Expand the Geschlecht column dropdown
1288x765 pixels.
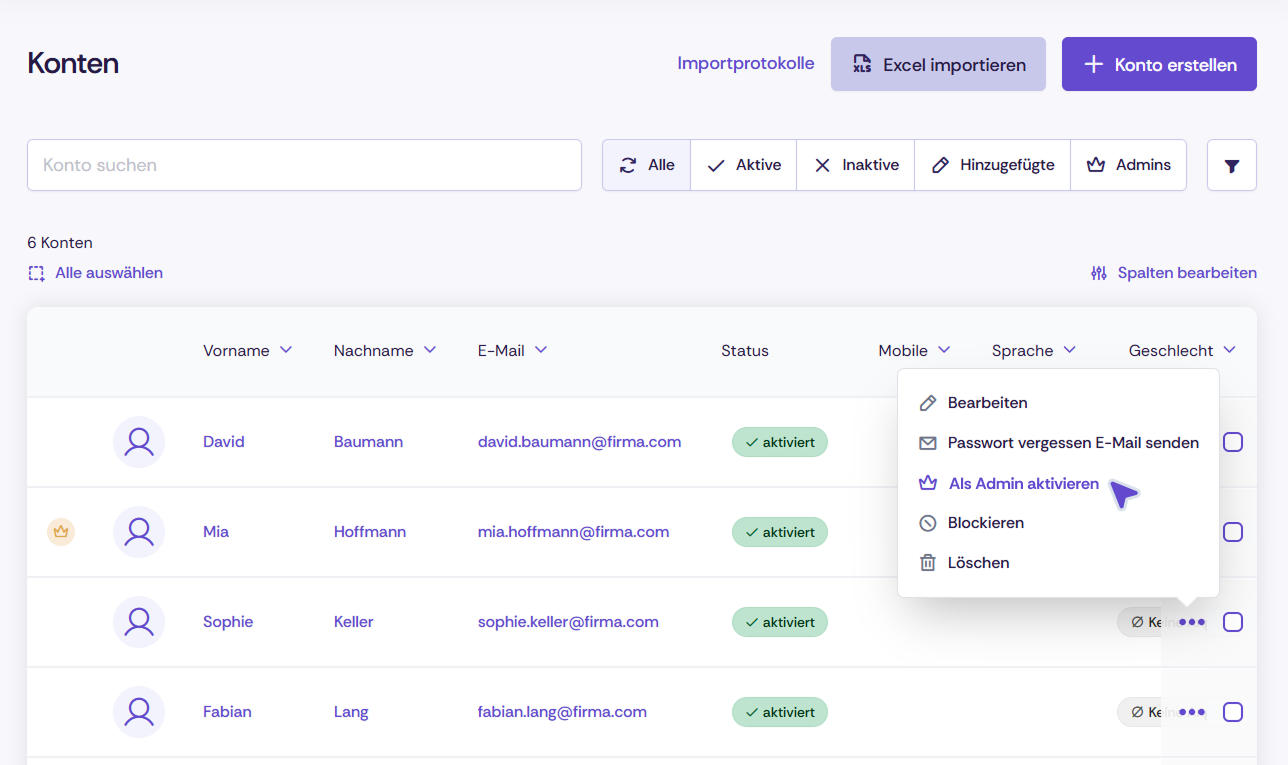pos(1229,350)
